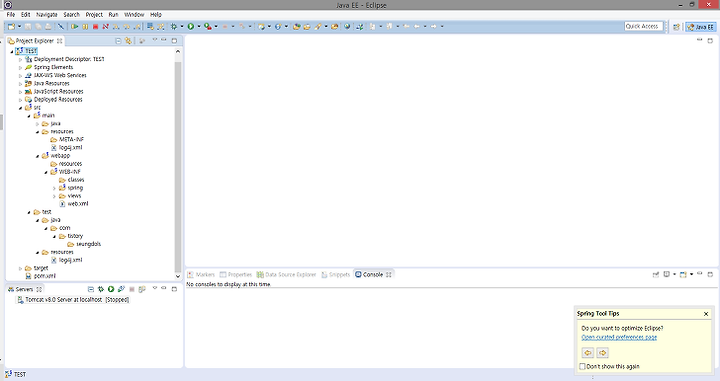Start the server with green play icon in Servers
This screenshot has height=381, width=720.
[x=111, y=289]
